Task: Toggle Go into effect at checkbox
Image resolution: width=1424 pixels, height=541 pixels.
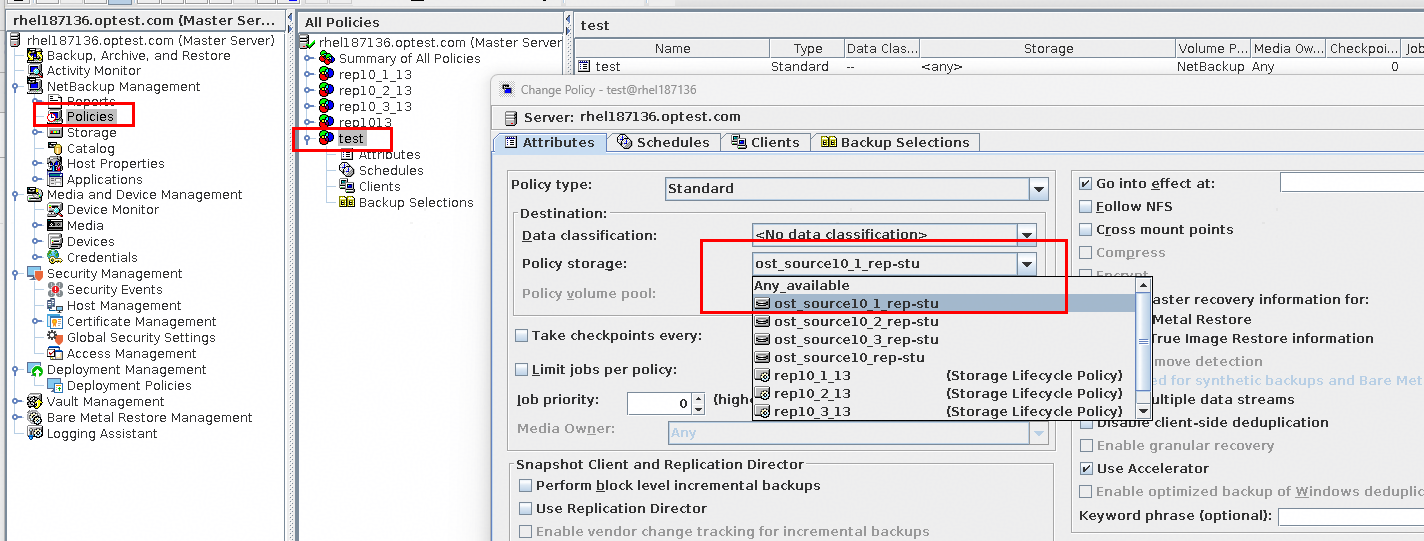Action: (x=1086, y=184)
